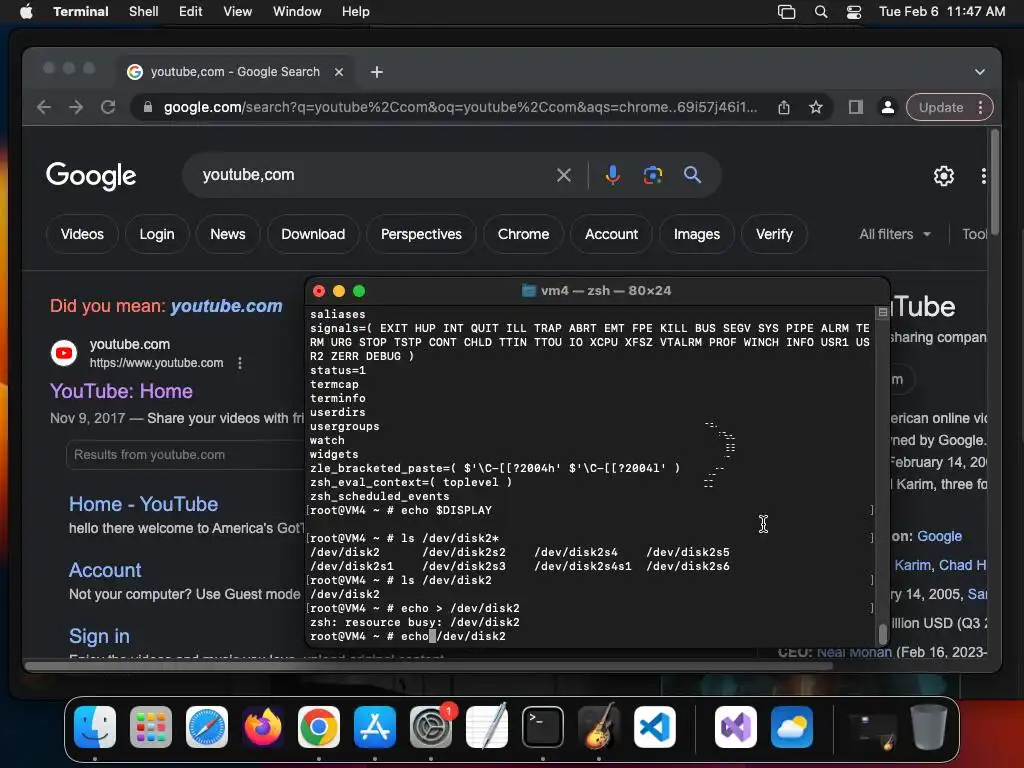Viewport: 1024px width, 768px height.
Task: Open TextEdit from the dock
Action: point(487,726)
